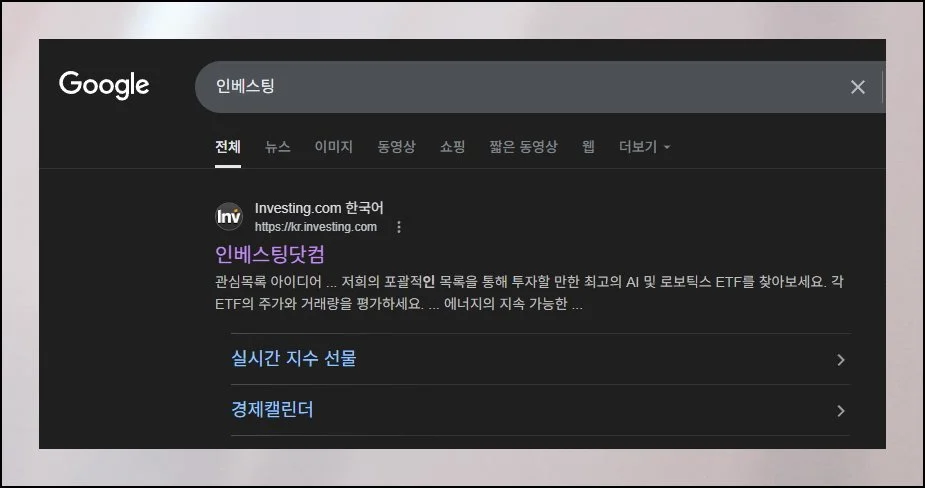Switch to the 뉴스 tab
Viewport: 925px width, 488px height.
[x=277, y=147]
